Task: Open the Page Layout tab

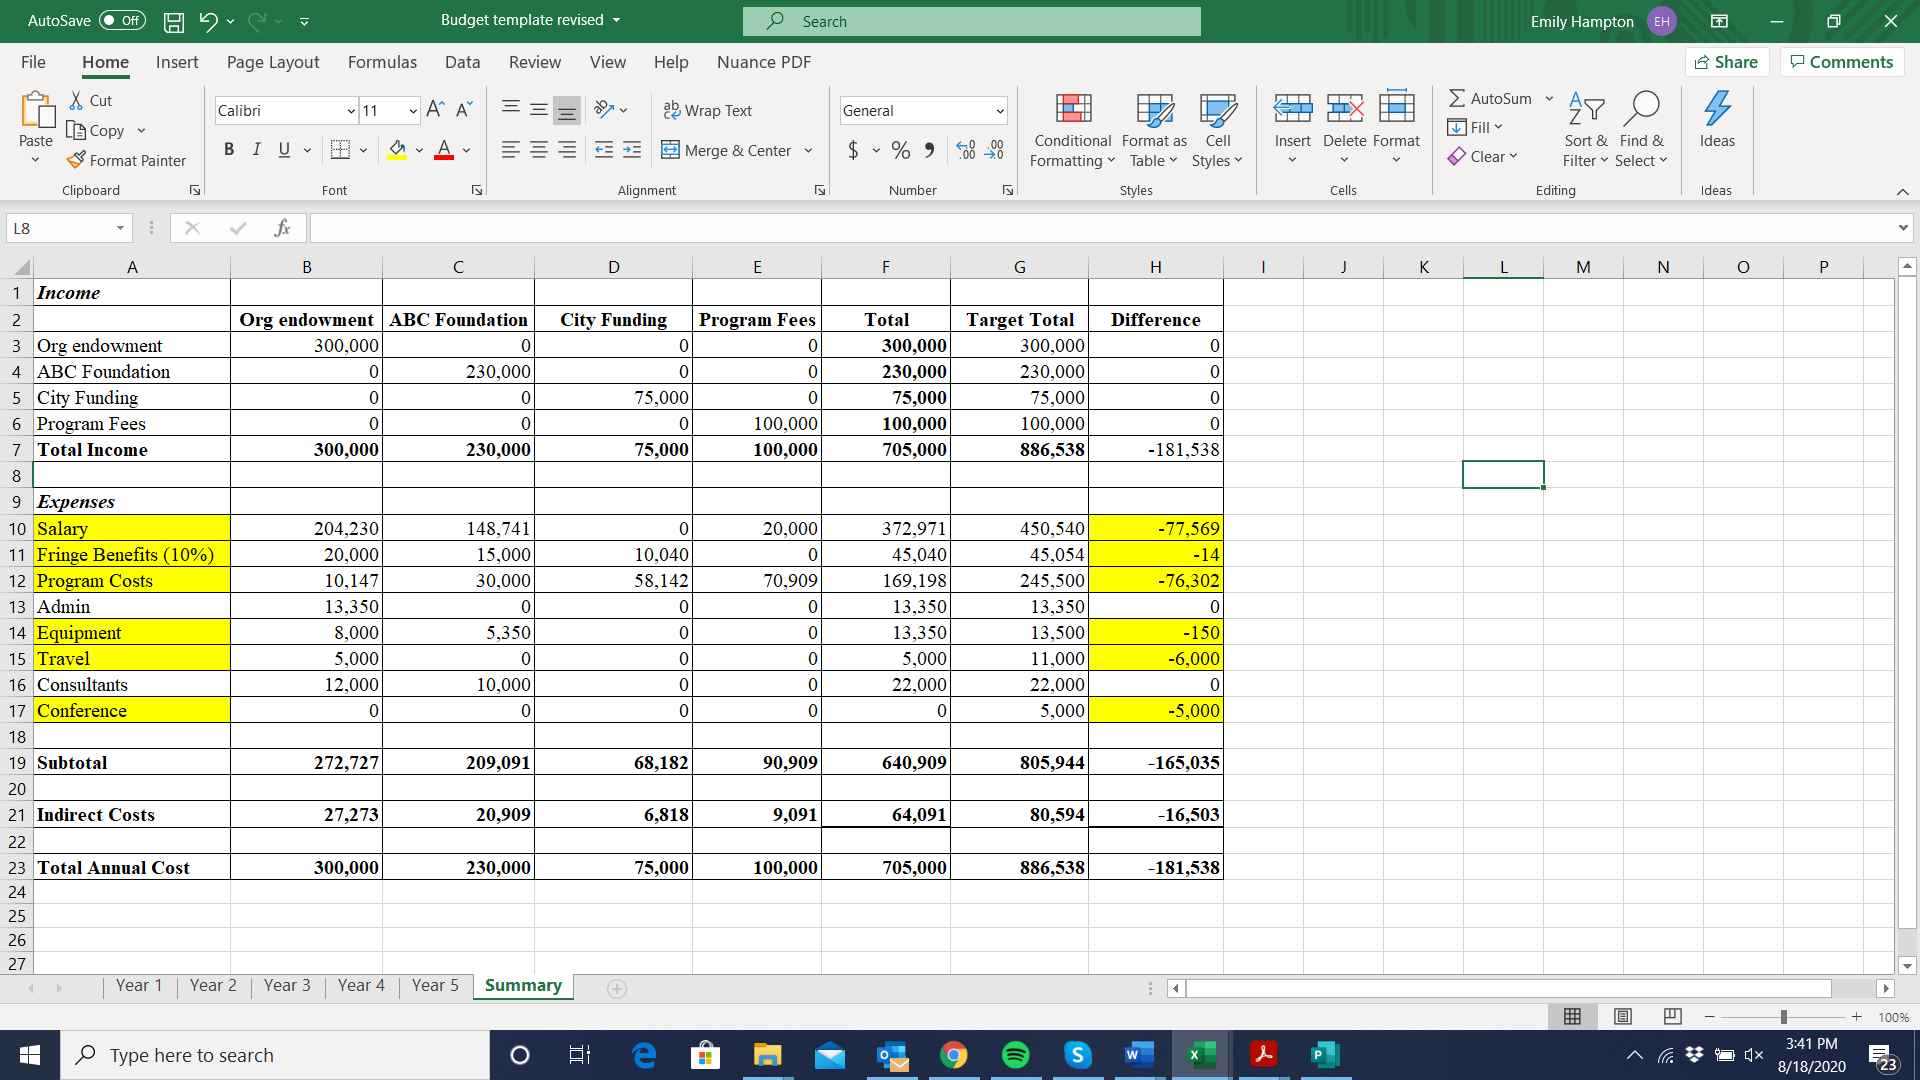Action: point(273,62)
